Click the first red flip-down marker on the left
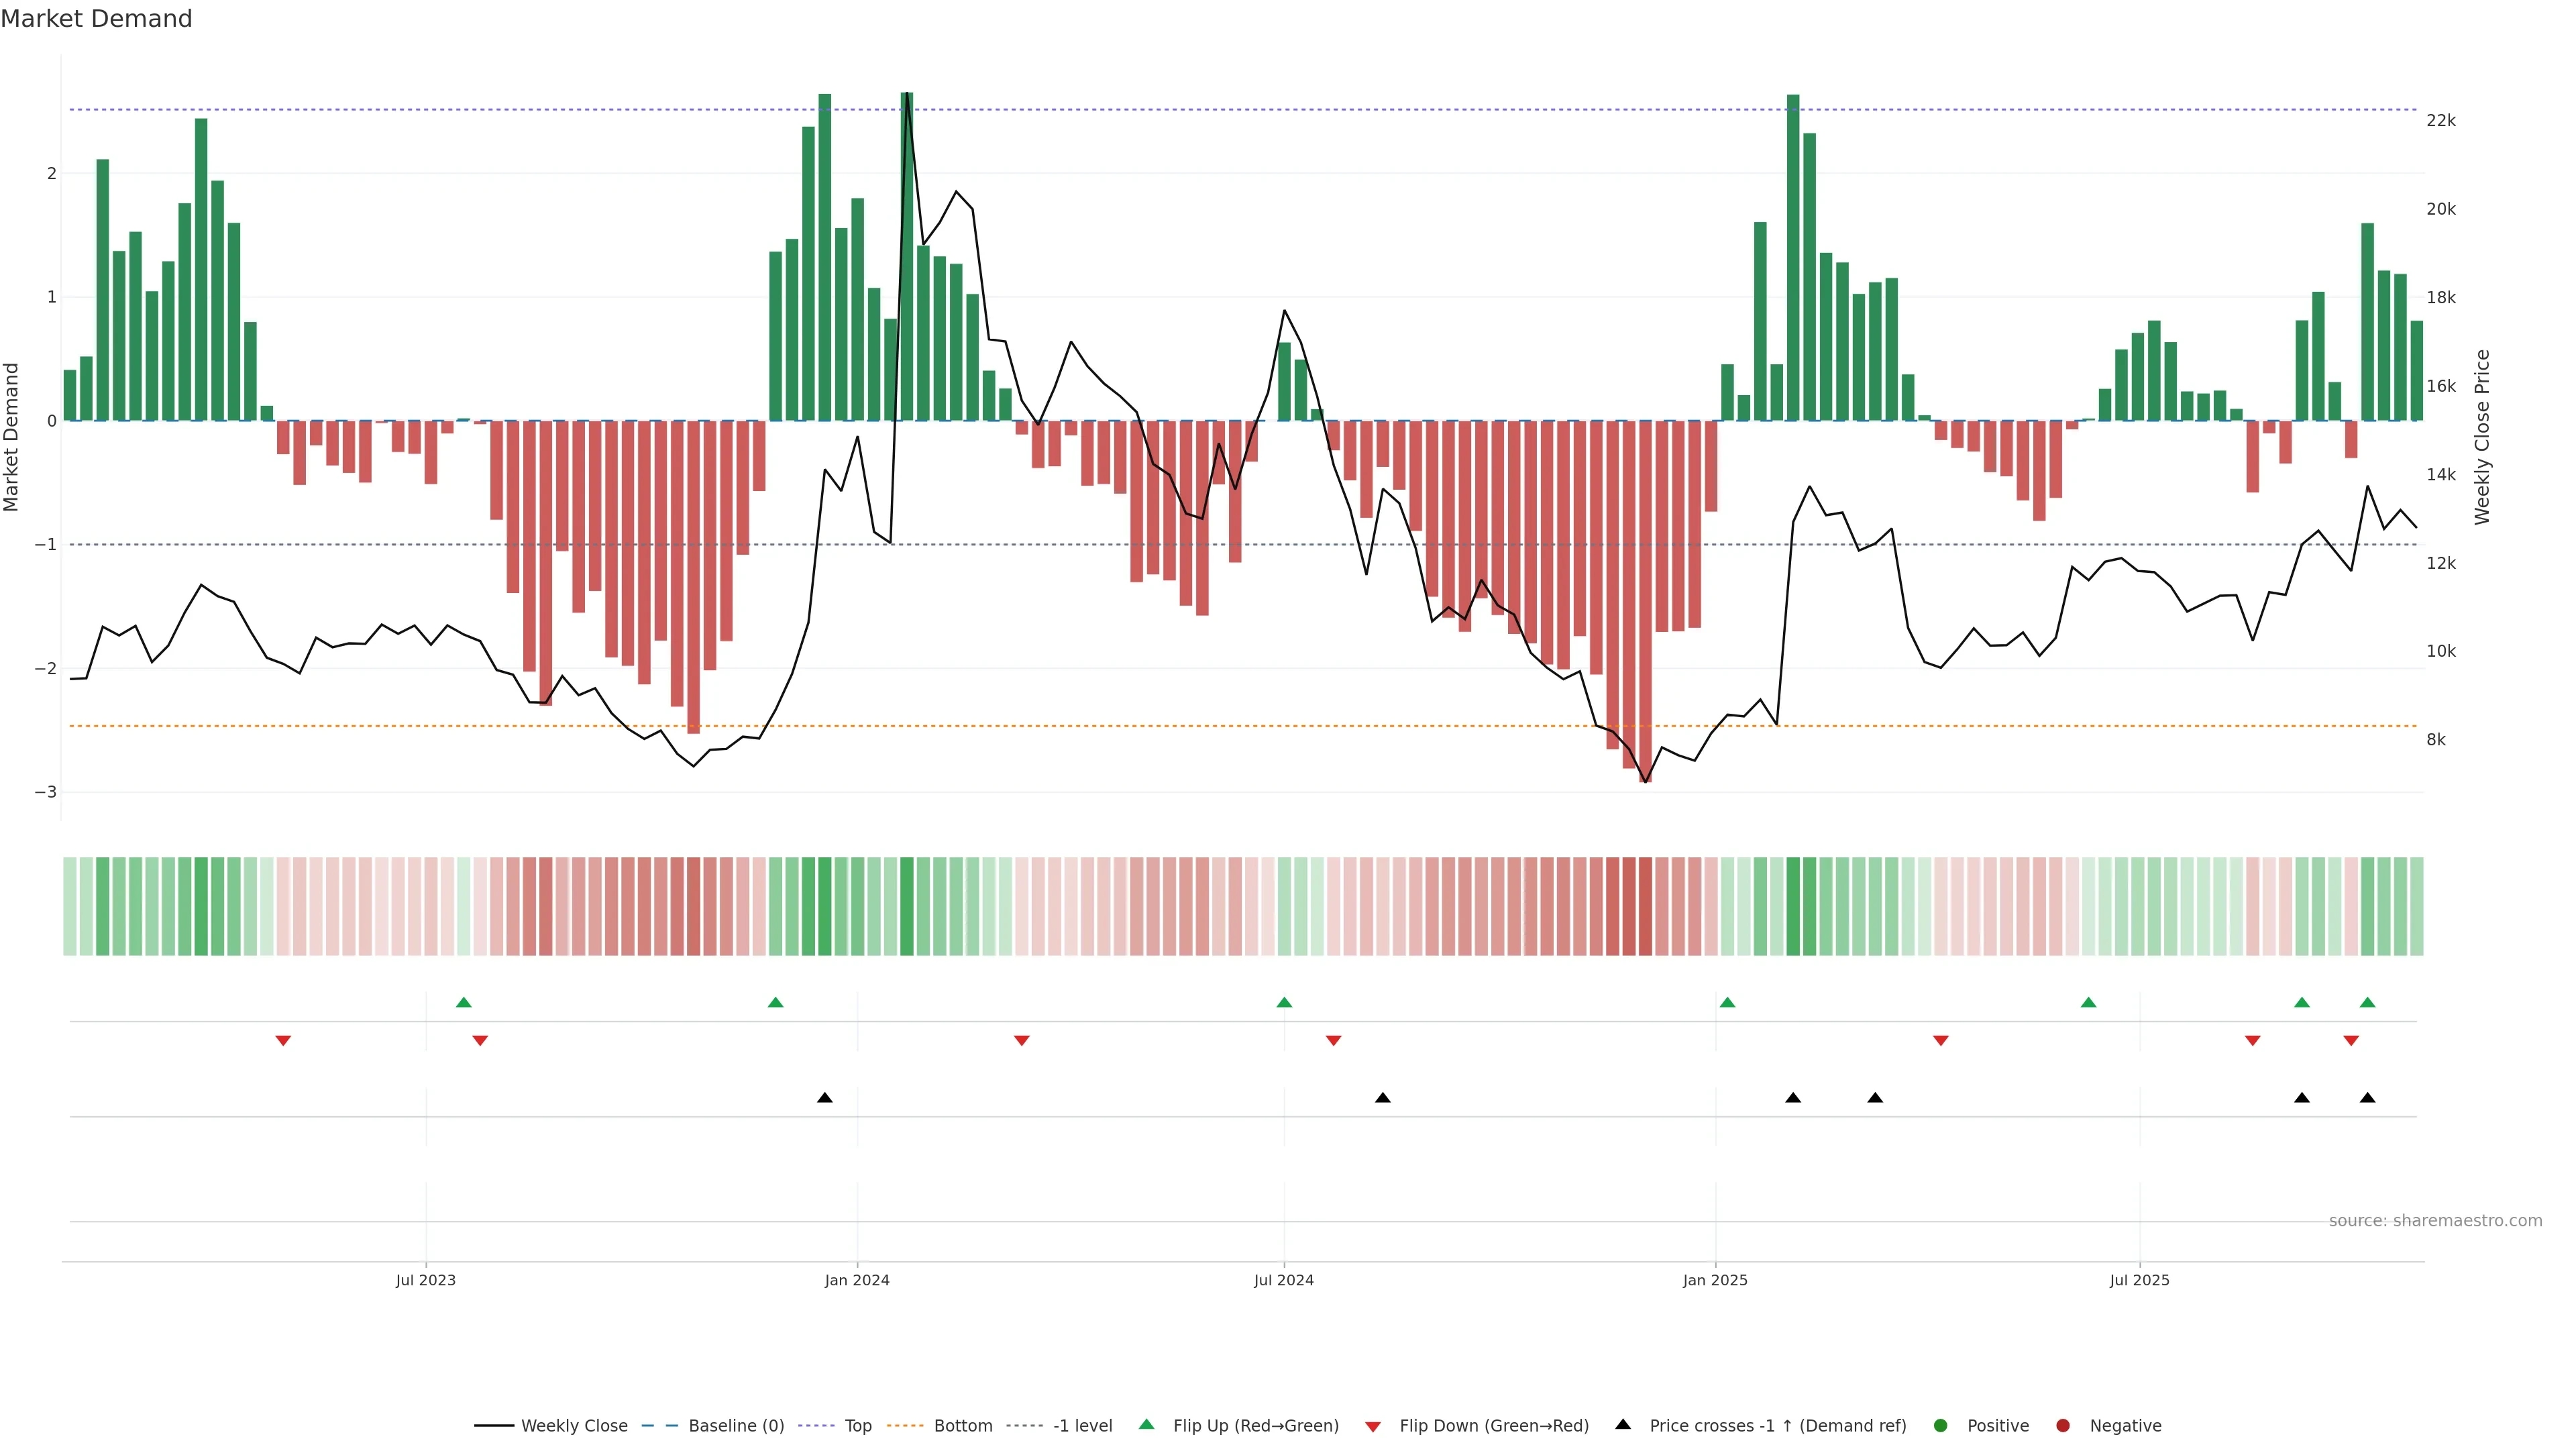 pos(283,1041)
